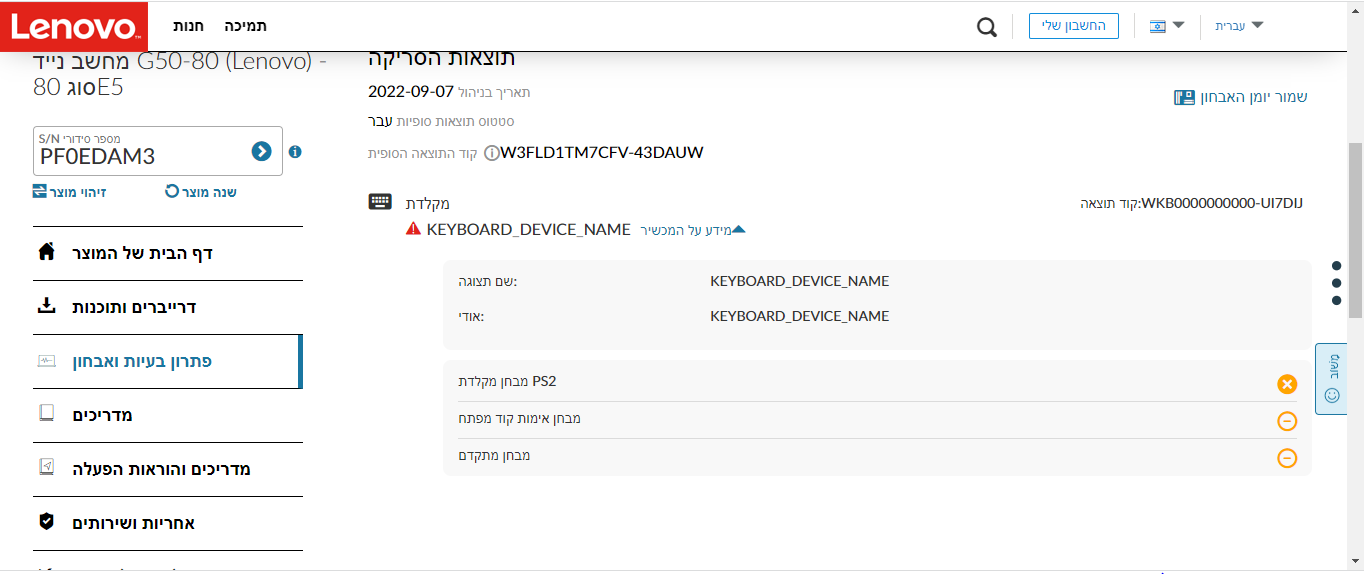Screen dimensions: 1364x574
Task: Click the page vertical scrollbar
Action: click(1355, 230)
